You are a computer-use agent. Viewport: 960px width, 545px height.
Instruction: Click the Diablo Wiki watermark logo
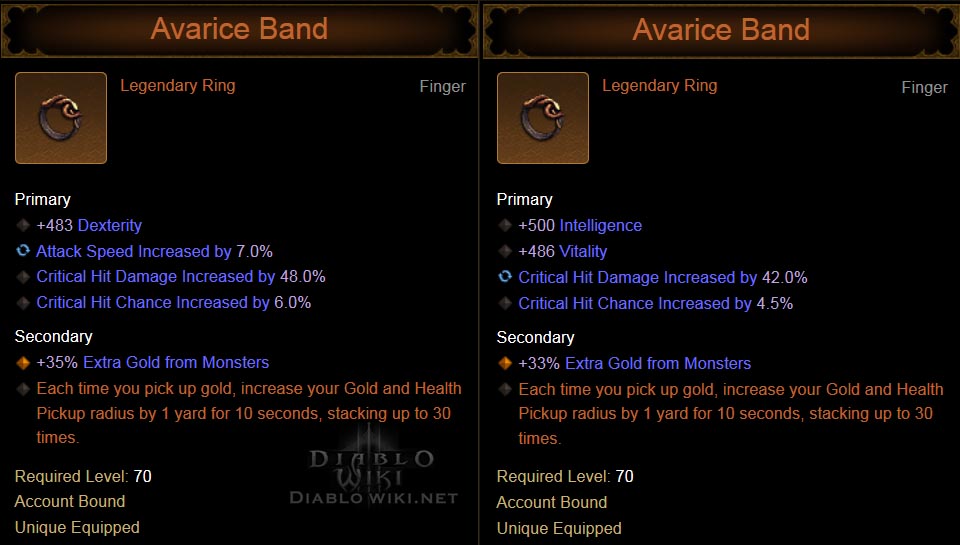[372, 473]
